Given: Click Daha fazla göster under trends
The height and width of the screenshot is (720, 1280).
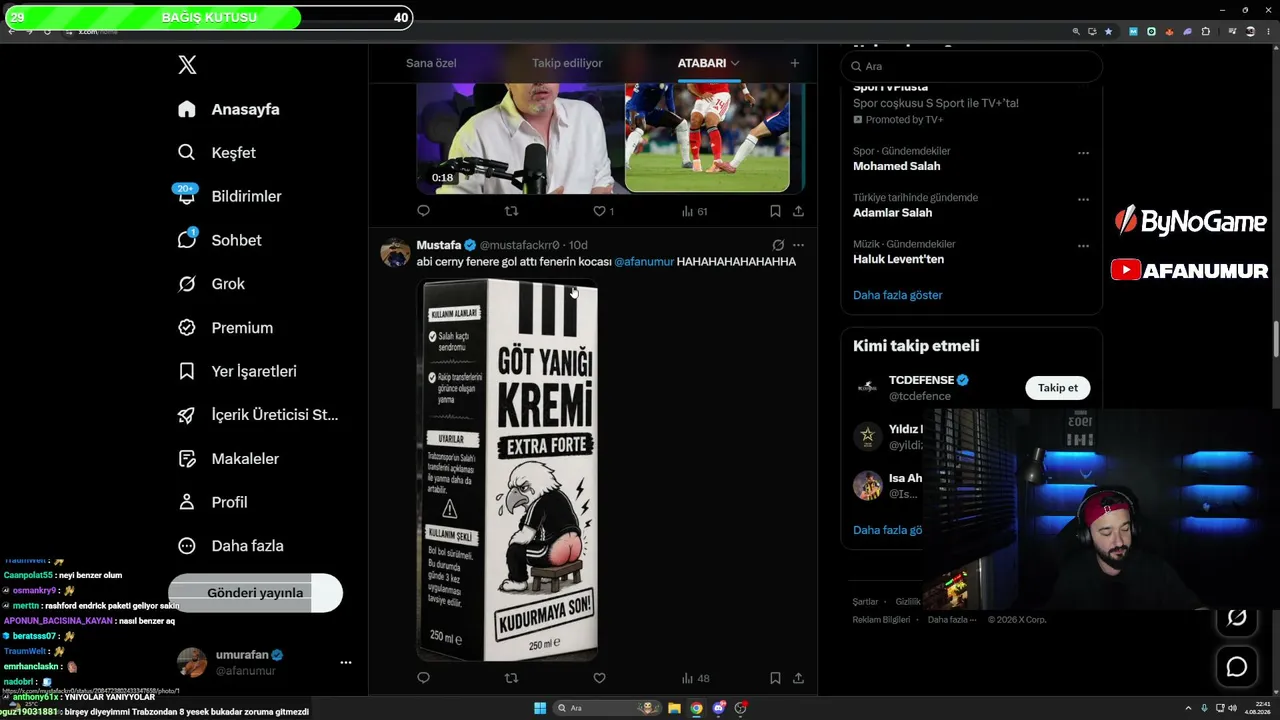Looking at the screenshot, I should [897, 295].
